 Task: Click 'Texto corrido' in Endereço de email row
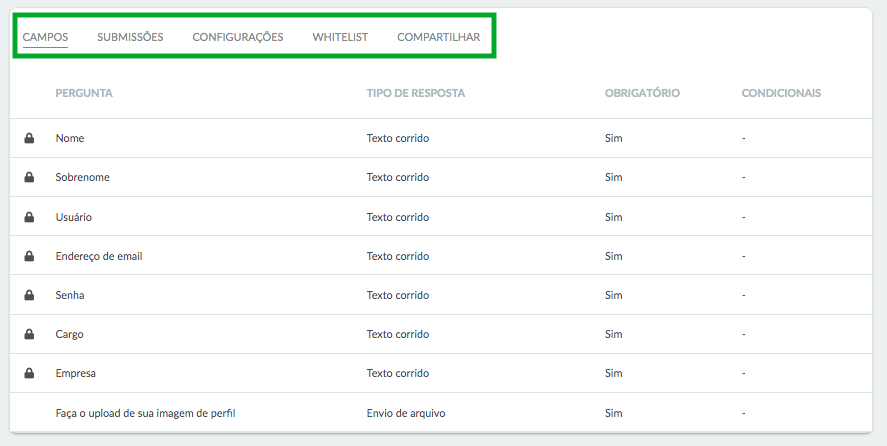point(398,256)
